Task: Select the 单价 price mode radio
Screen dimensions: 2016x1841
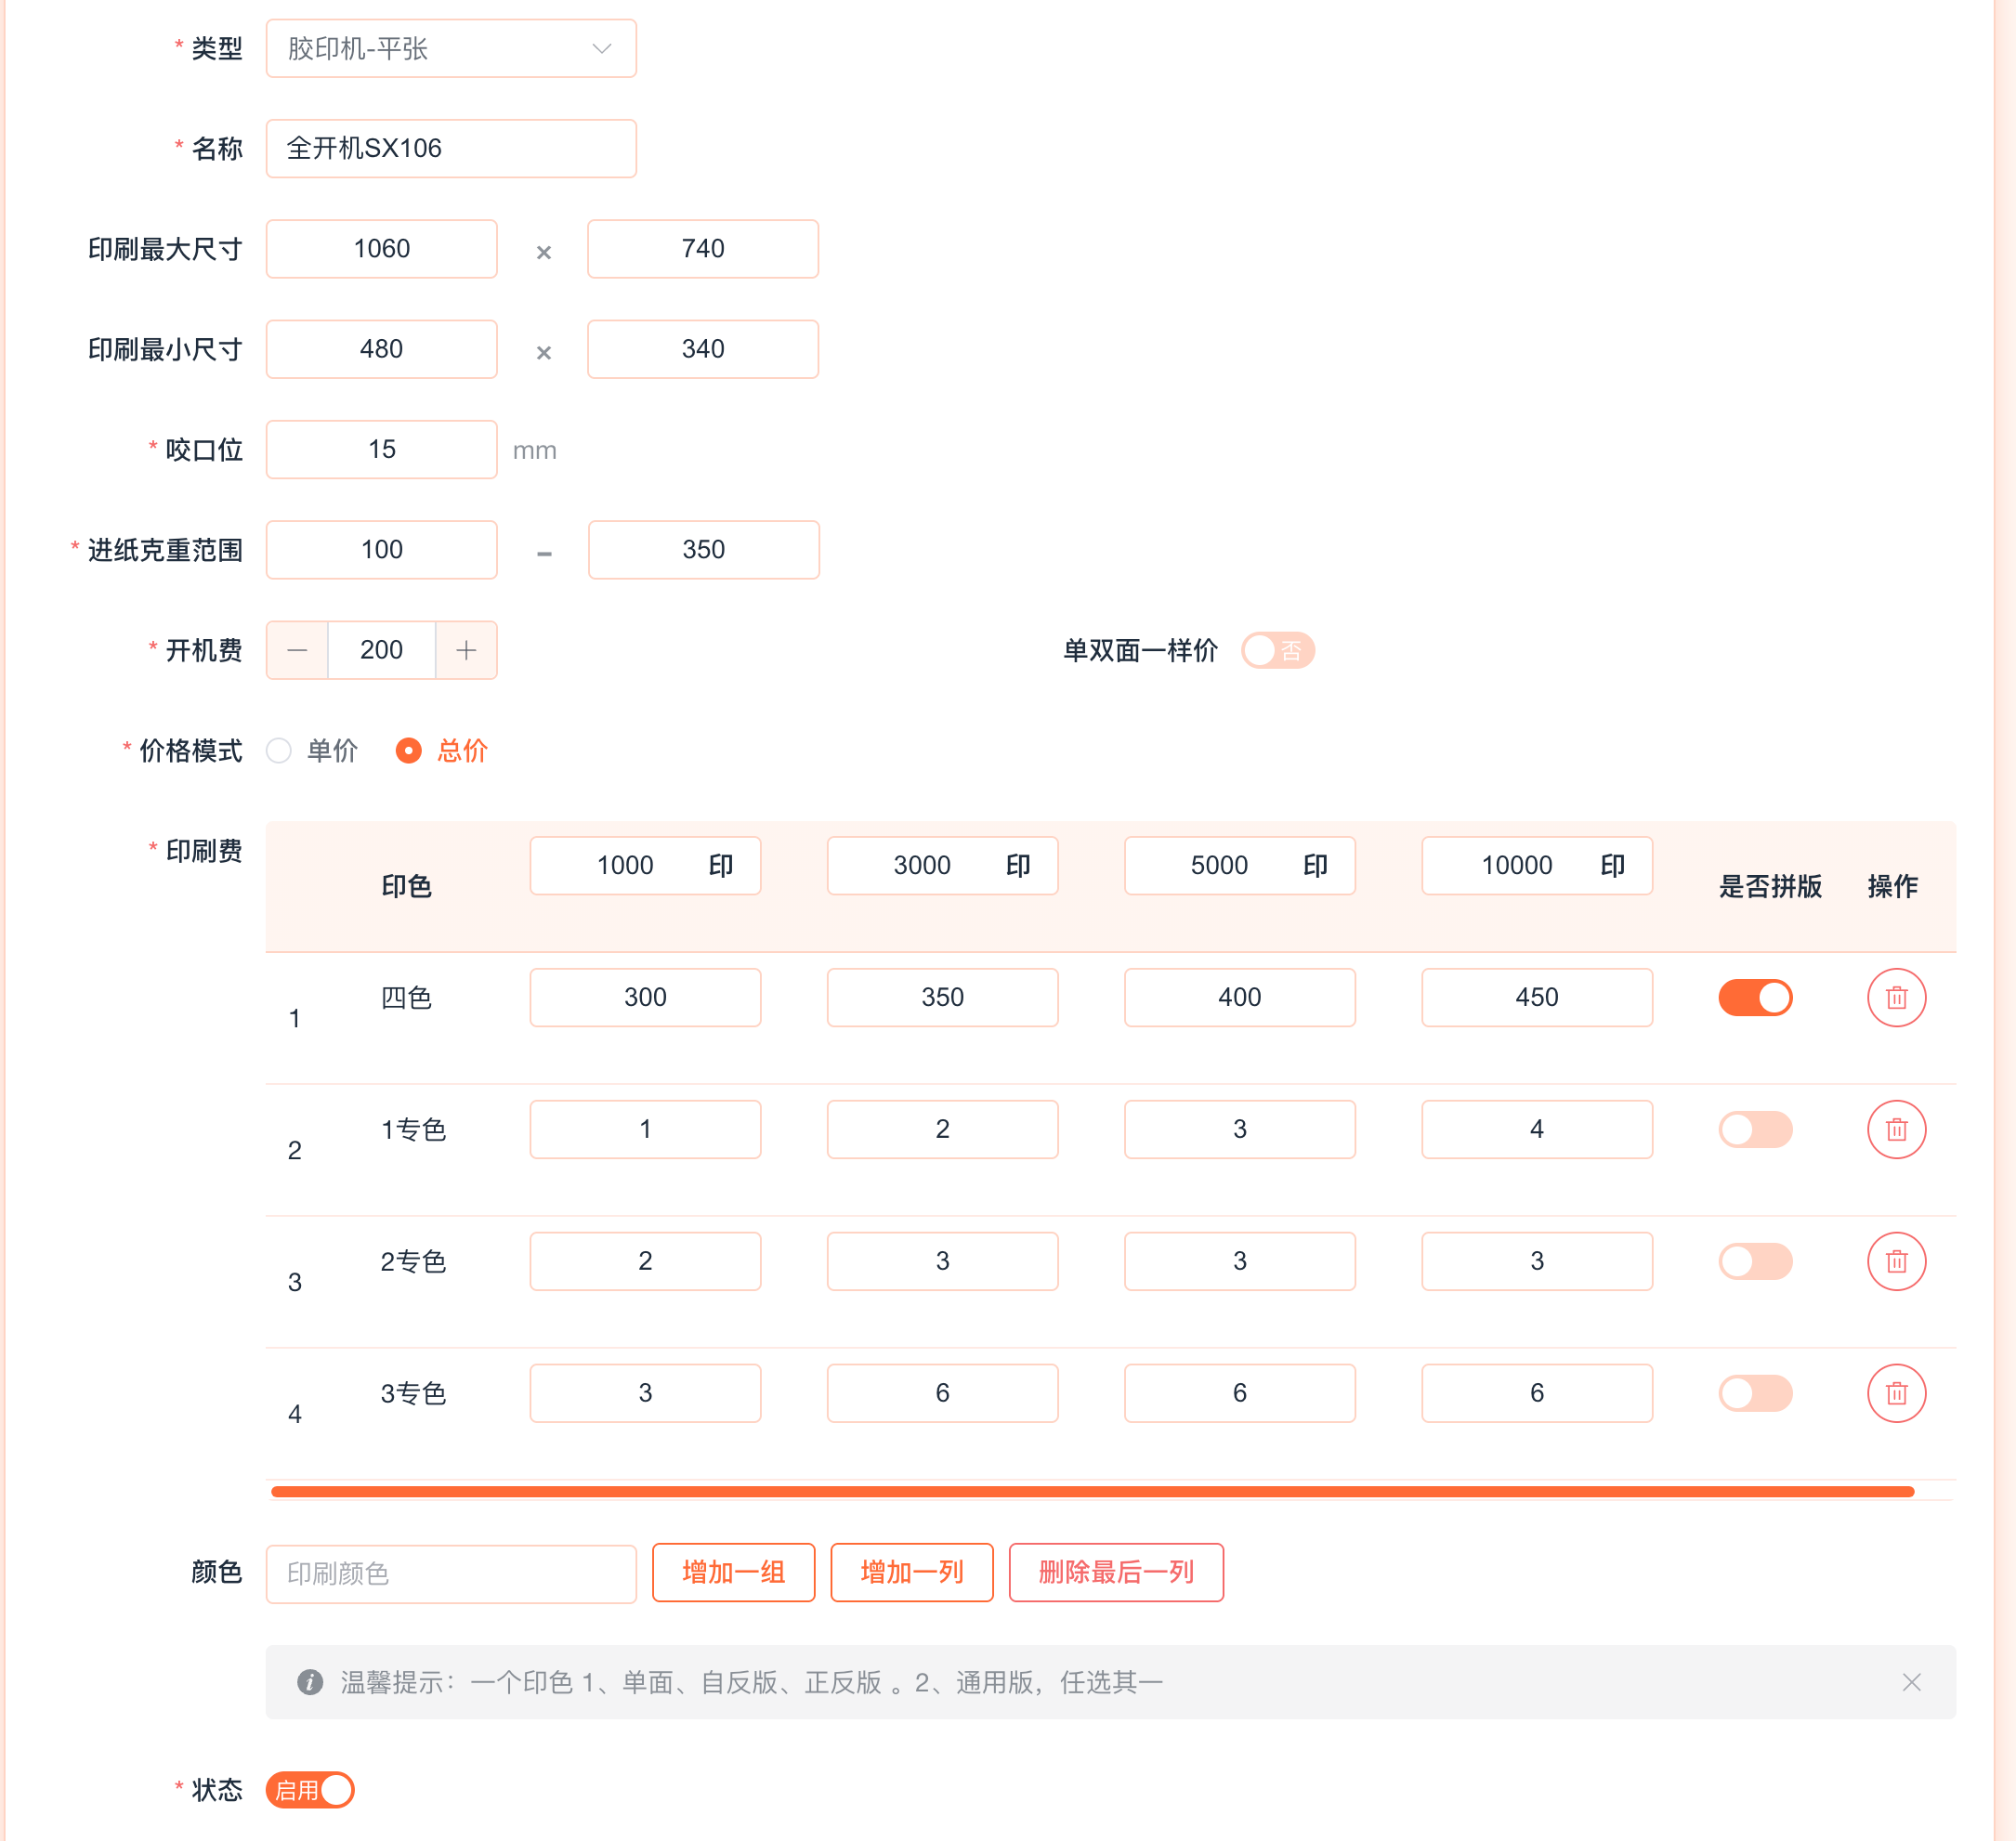Action: 279,750
